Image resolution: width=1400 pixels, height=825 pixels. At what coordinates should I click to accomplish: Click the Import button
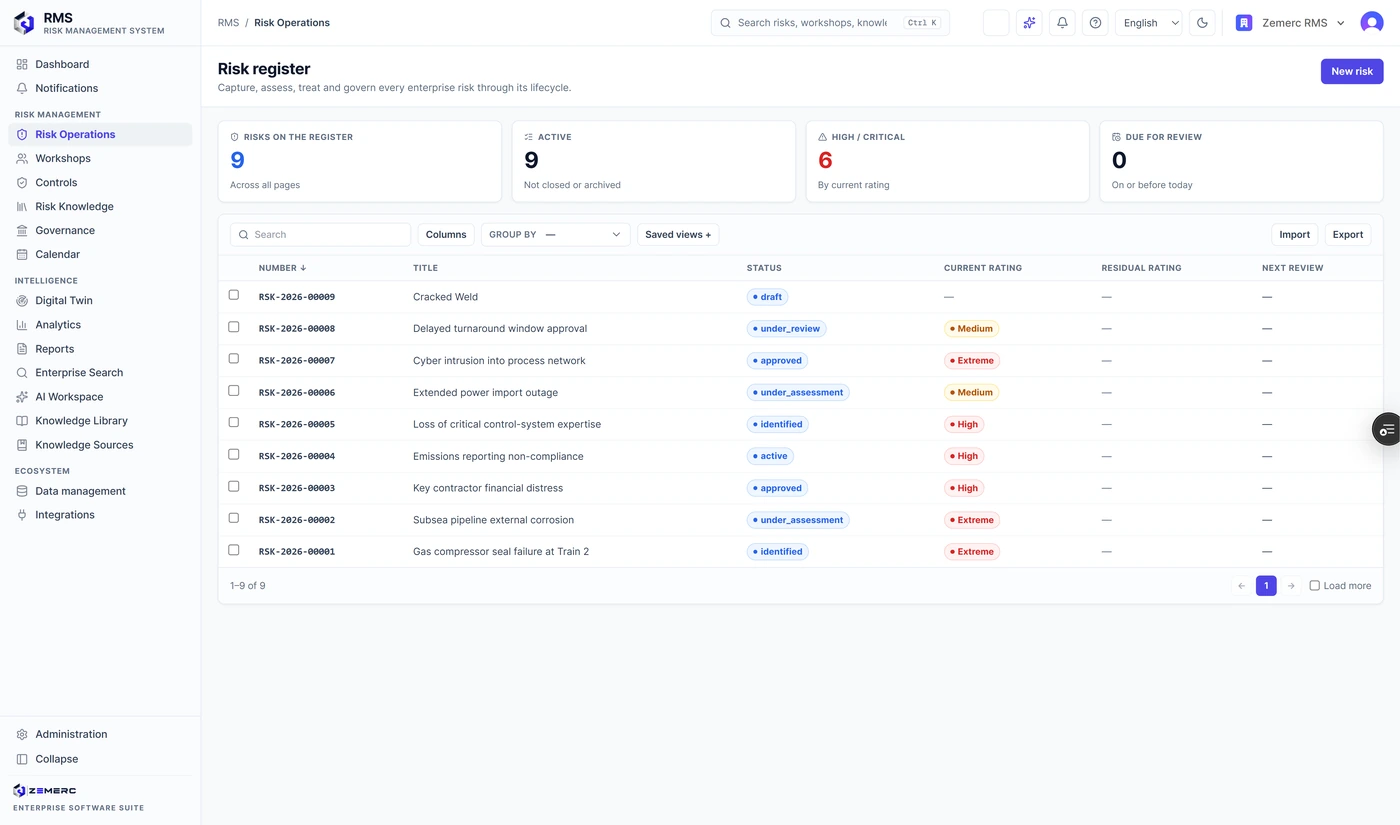[x=1294, y=235]
